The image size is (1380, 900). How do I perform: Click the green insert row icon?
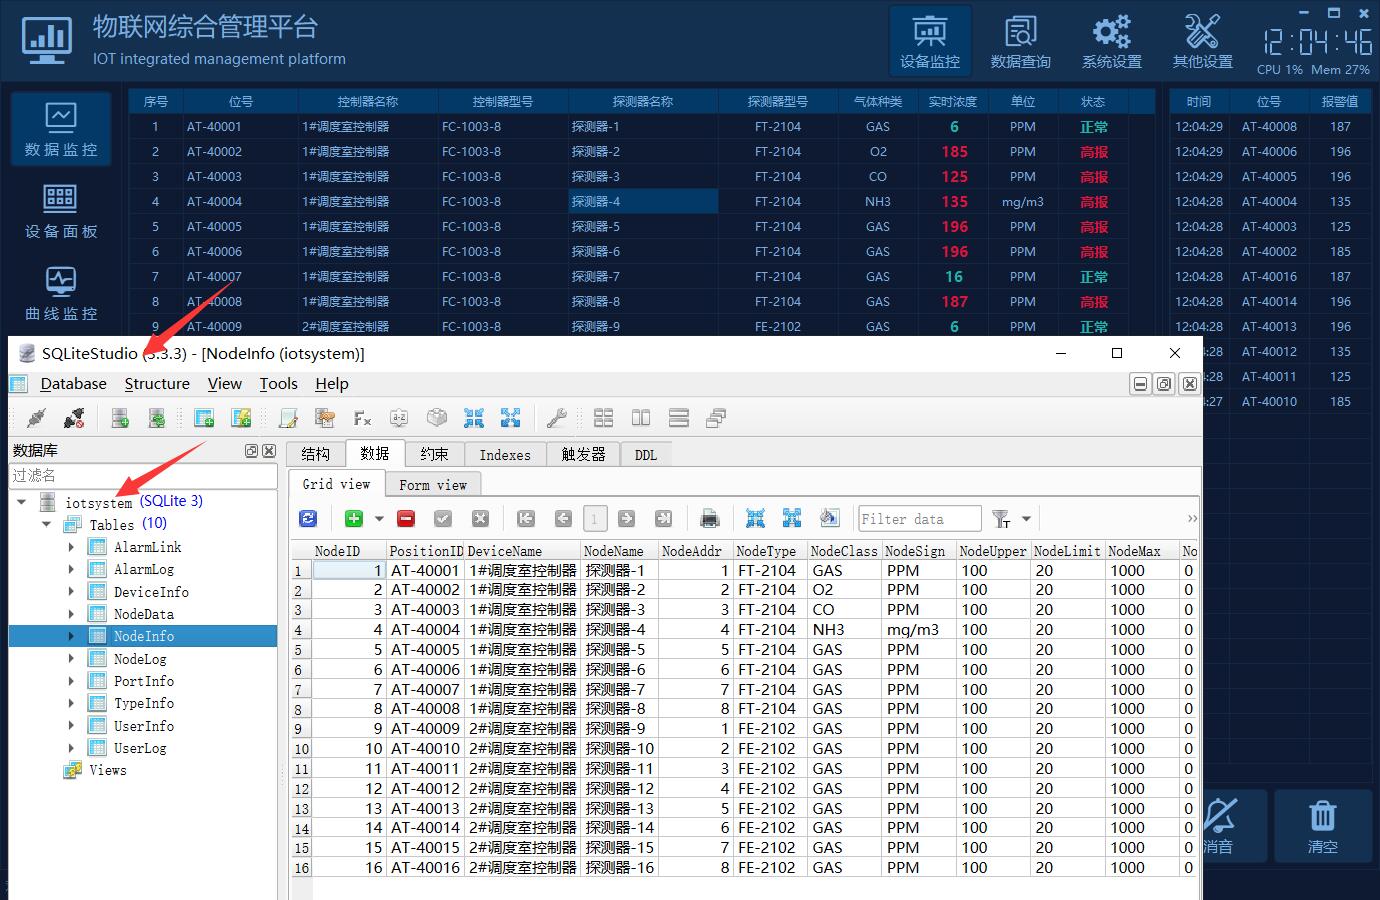click(x=353, y=518)
